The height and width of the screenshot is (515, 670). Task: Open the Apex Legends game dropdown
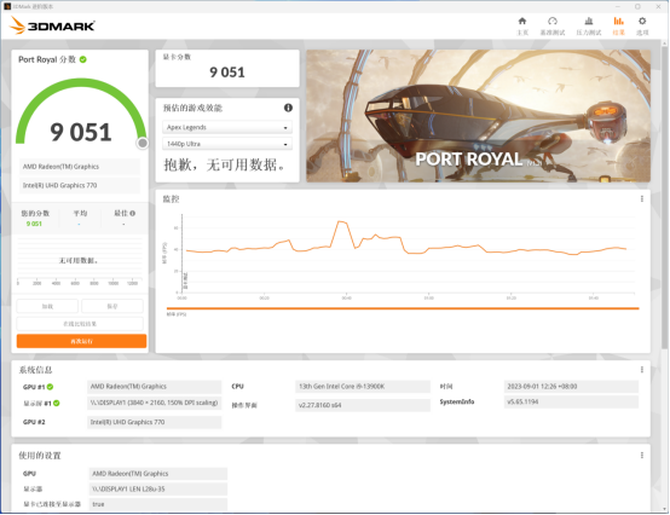pyautogui.click(x=227, y=127)
